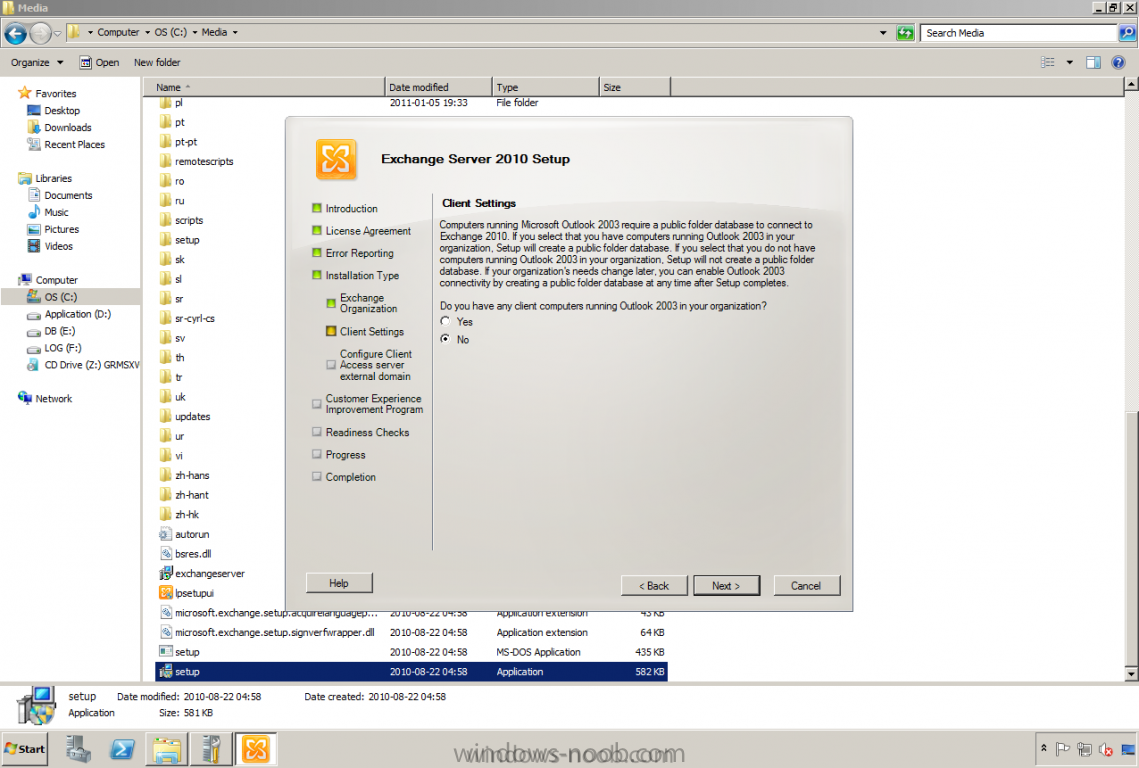The width and height of the screenshot is (1139, 768).
Task: Click the Back button in Exchange Setup
Action: (x=654, y=586)
